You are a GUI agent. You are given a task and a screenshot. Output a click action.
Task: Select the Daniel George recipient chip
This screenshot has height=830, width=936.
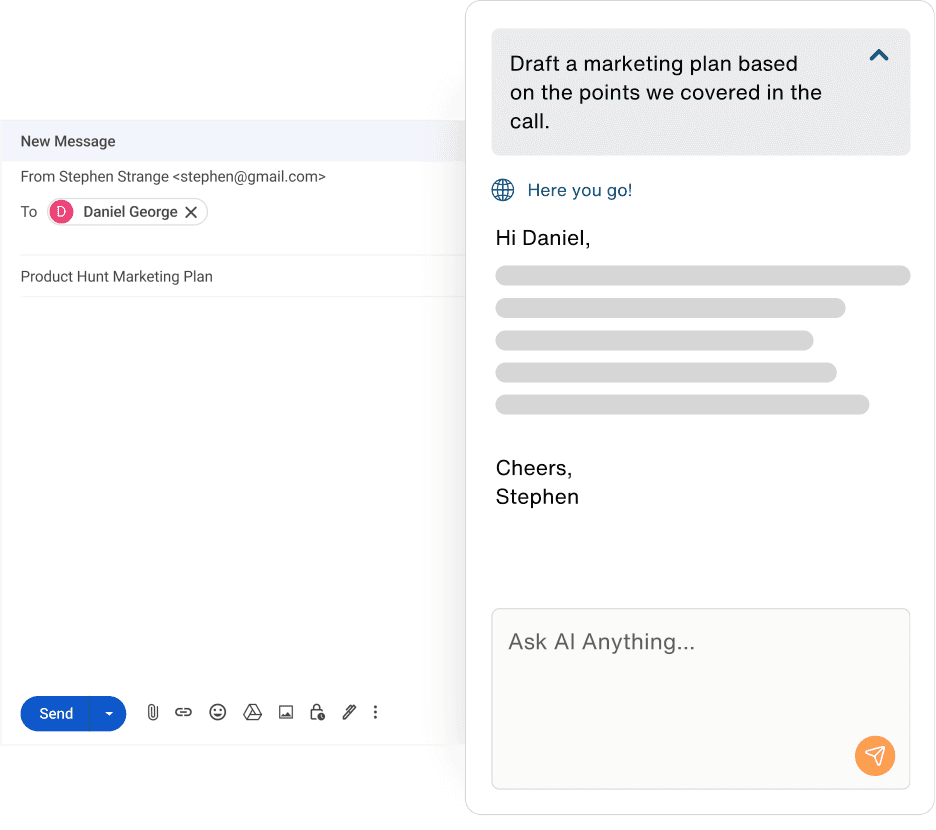[x=128, y=212]
